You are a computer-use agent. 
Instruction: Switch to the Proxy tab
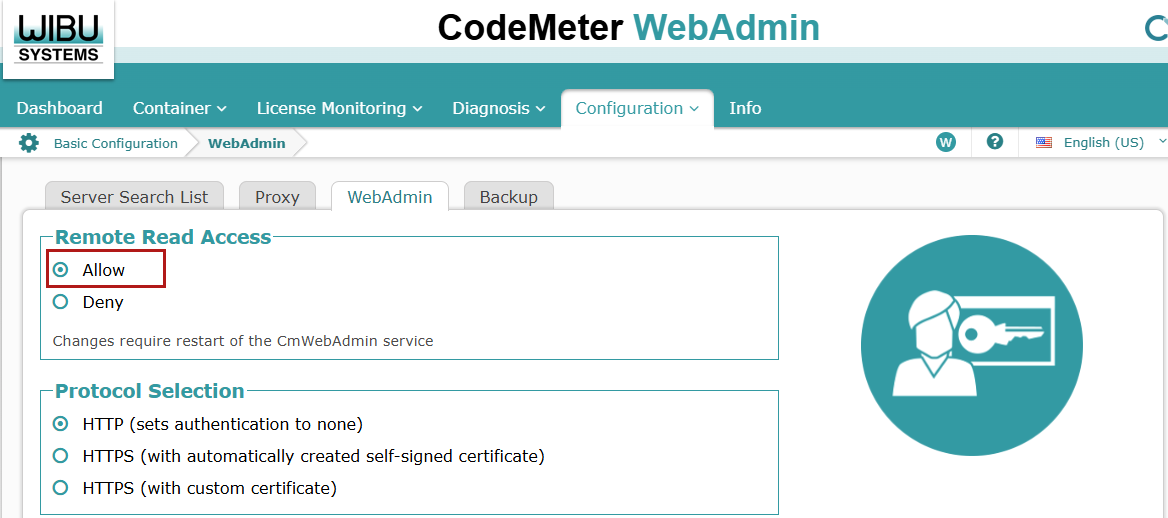[277, 197]
